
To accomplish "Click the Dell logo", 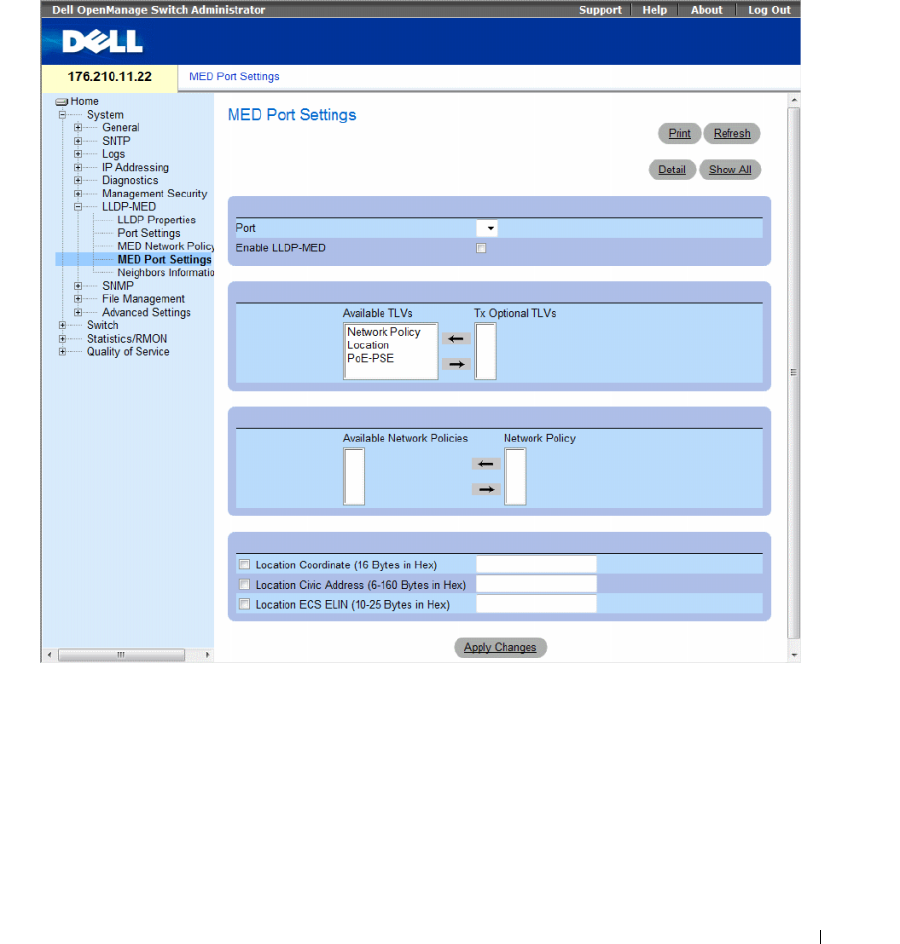I will [x=102, y=42].
